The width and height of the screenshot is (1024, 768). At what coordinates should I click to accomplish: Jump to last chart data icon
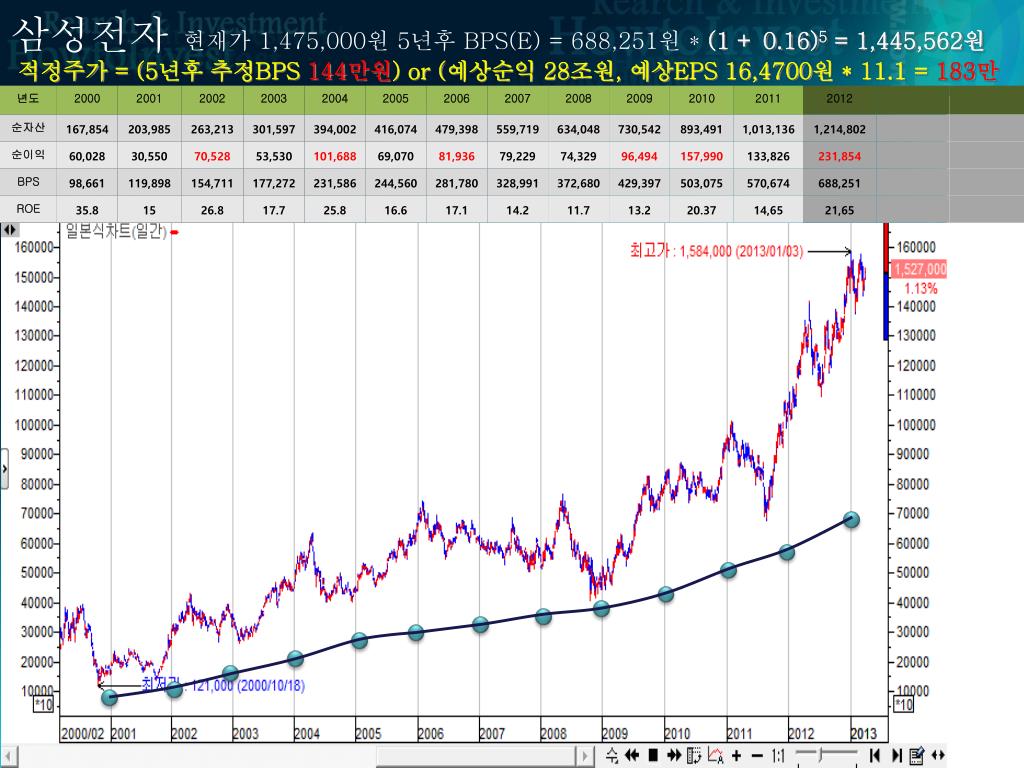pyautogui.click(x=897, y=756)
